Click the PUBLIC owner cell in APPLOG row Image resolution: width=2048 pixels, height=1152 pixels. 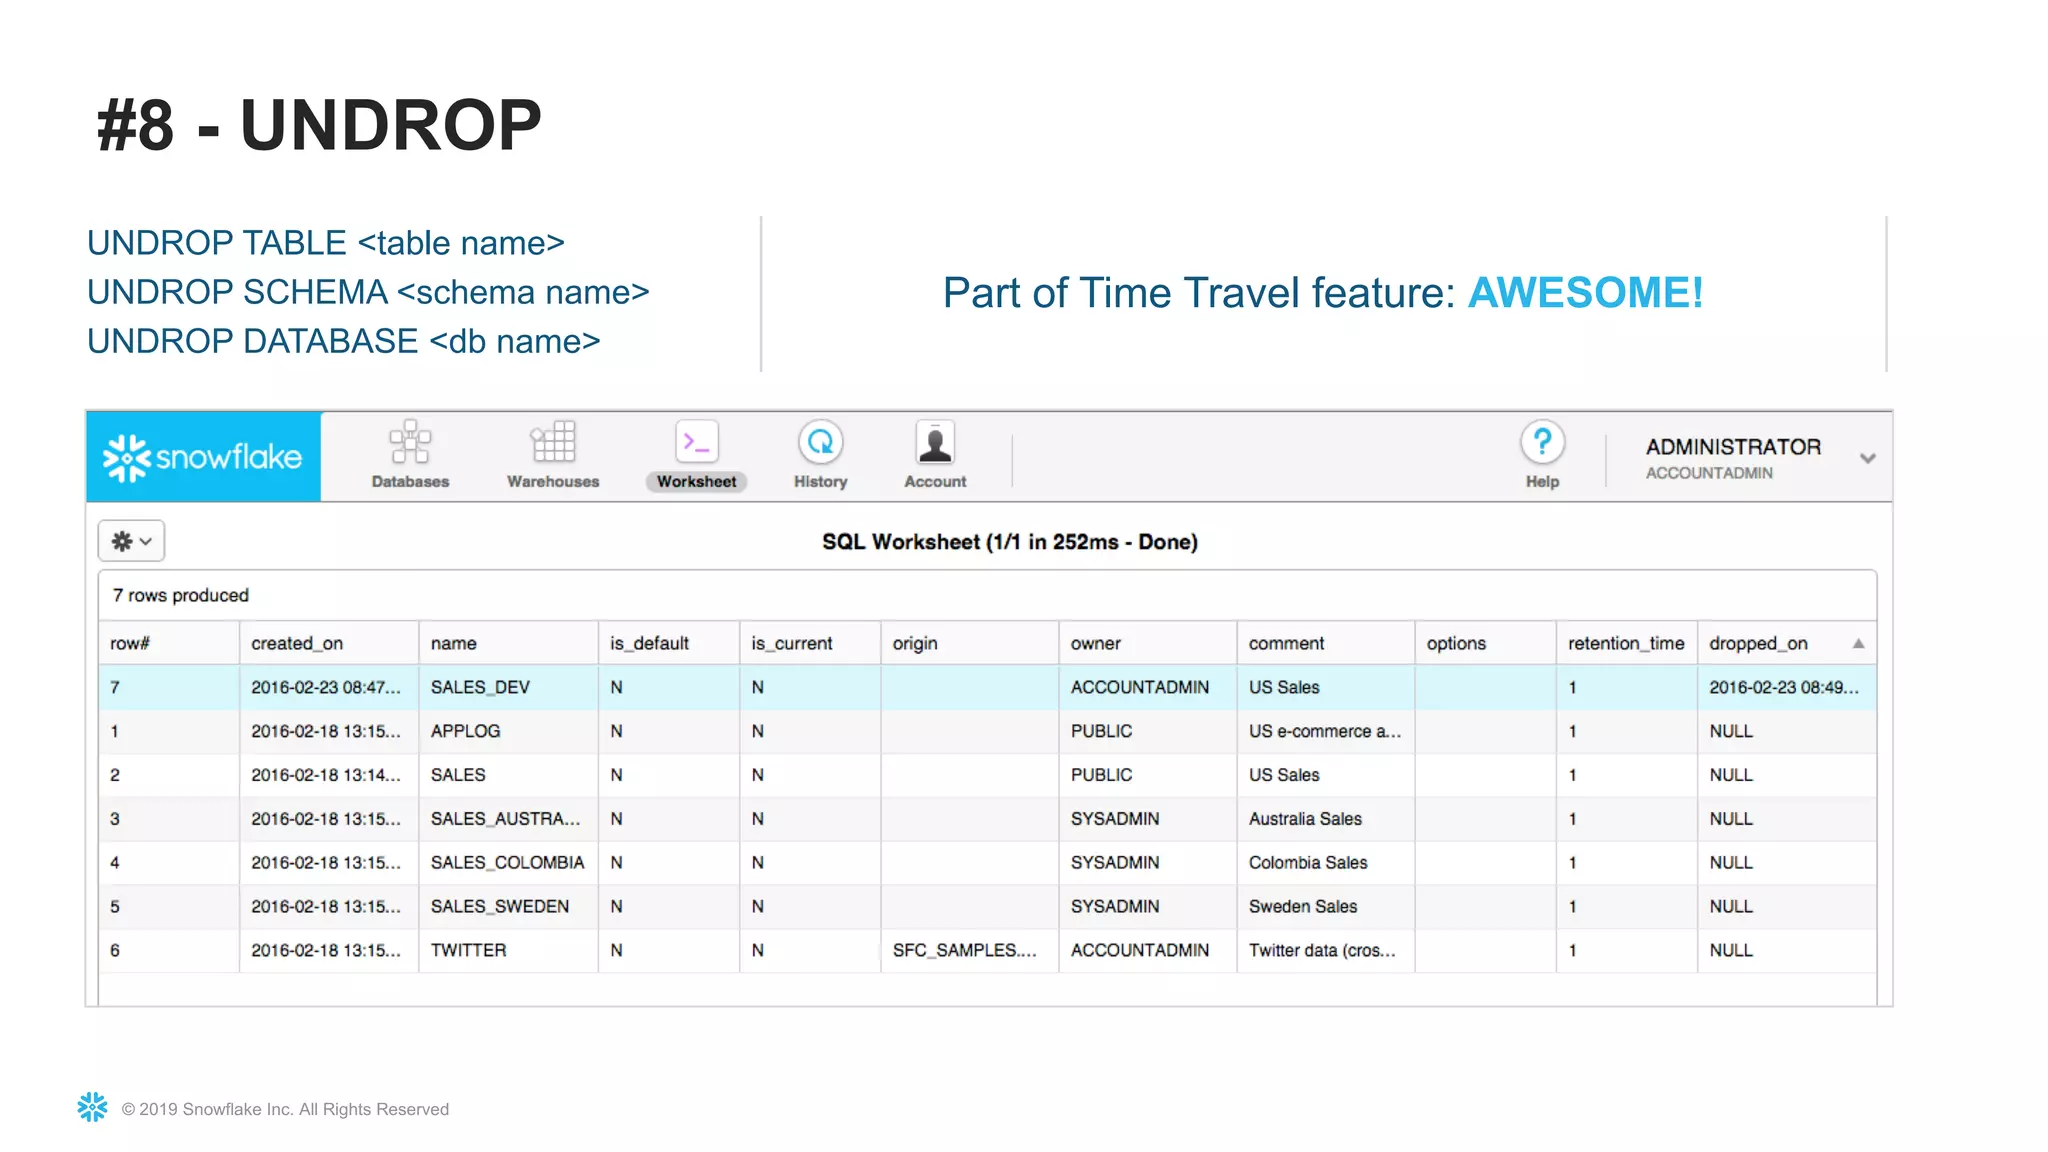(x=1148, y=731)
